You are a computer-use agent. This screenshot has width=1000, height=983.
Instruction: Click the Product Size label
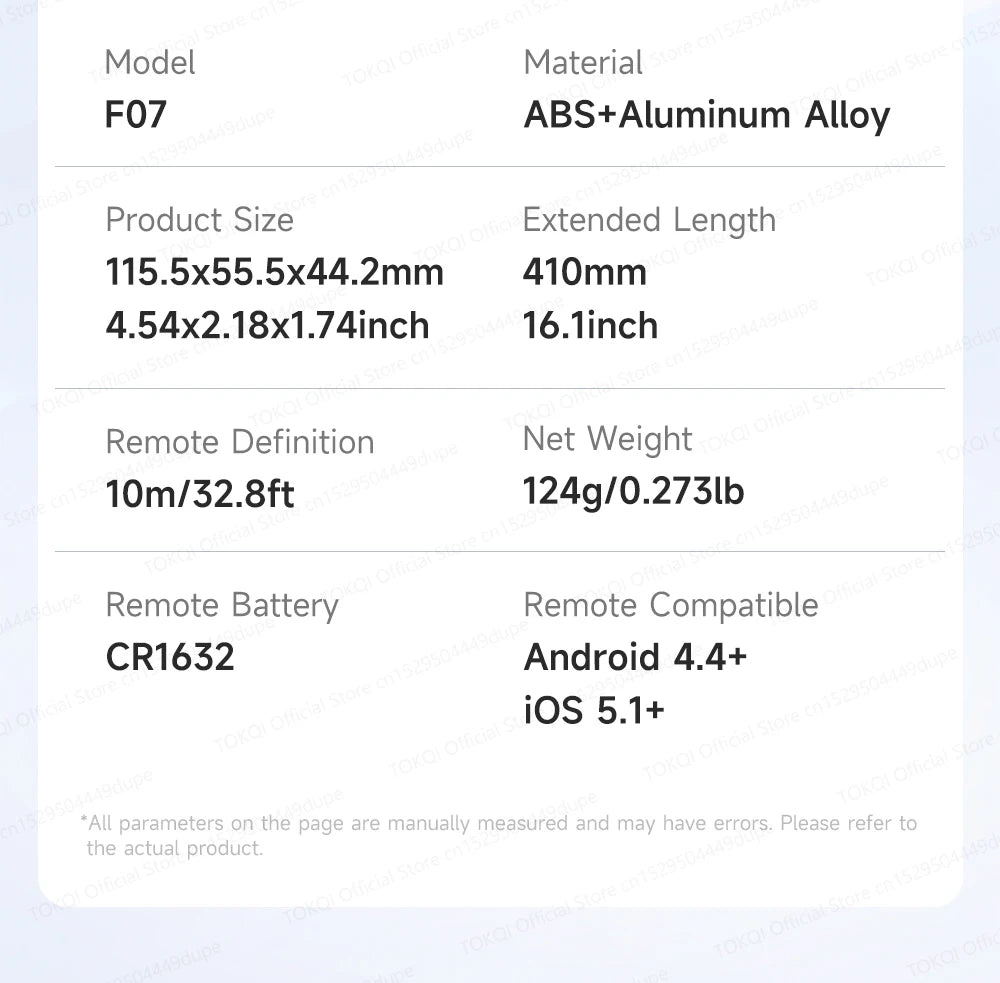point(199,220)
